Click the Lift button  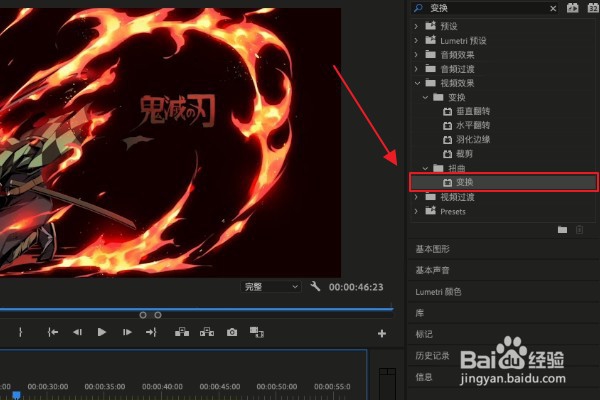coord(182,332)
